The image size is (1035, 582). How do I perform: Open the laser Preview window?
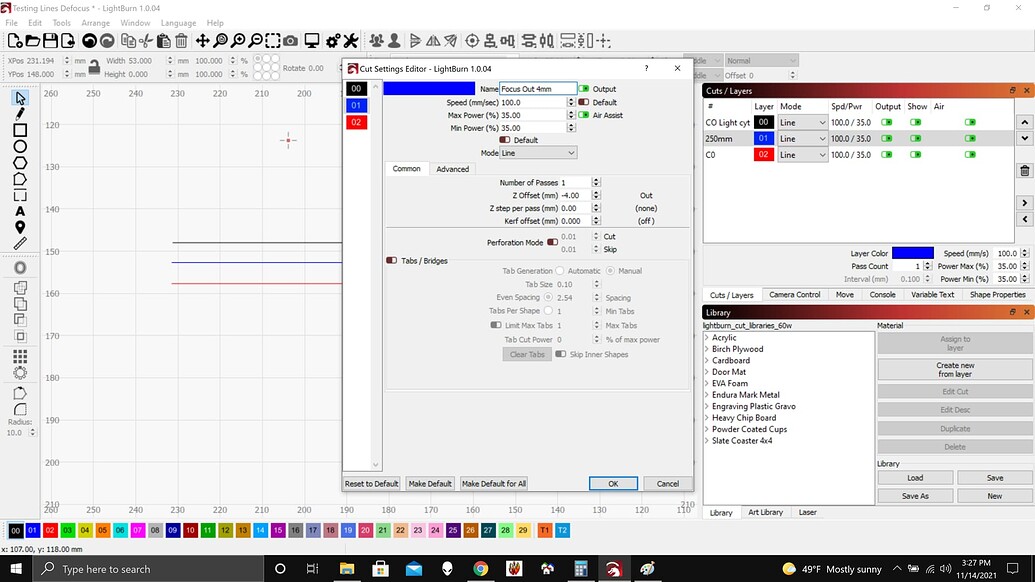pyautogui.click(x=313, y=41)
